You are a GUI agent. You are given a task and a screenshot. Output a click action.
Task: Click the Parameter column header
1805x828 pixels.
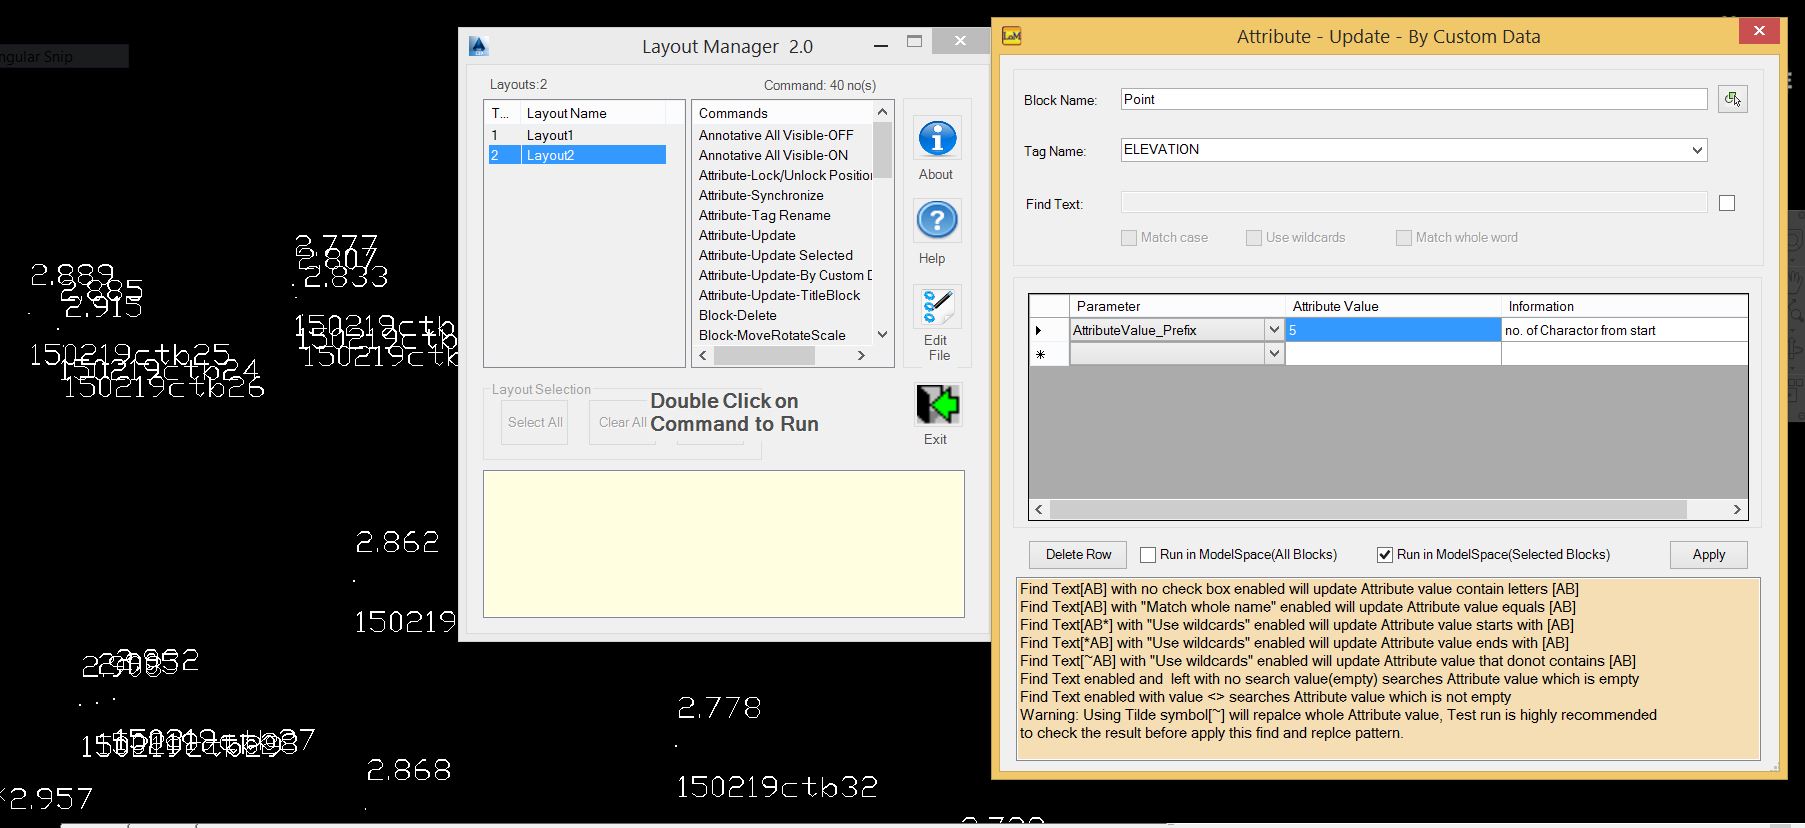[1177, 306]
